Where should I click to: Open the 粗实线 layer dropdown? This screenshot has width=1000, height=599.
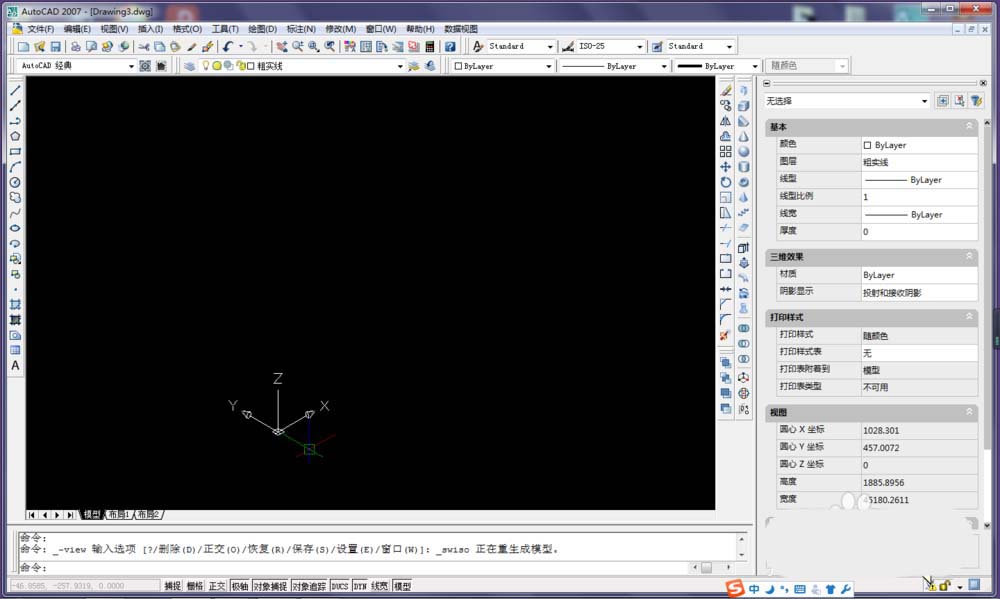(398, 65)
